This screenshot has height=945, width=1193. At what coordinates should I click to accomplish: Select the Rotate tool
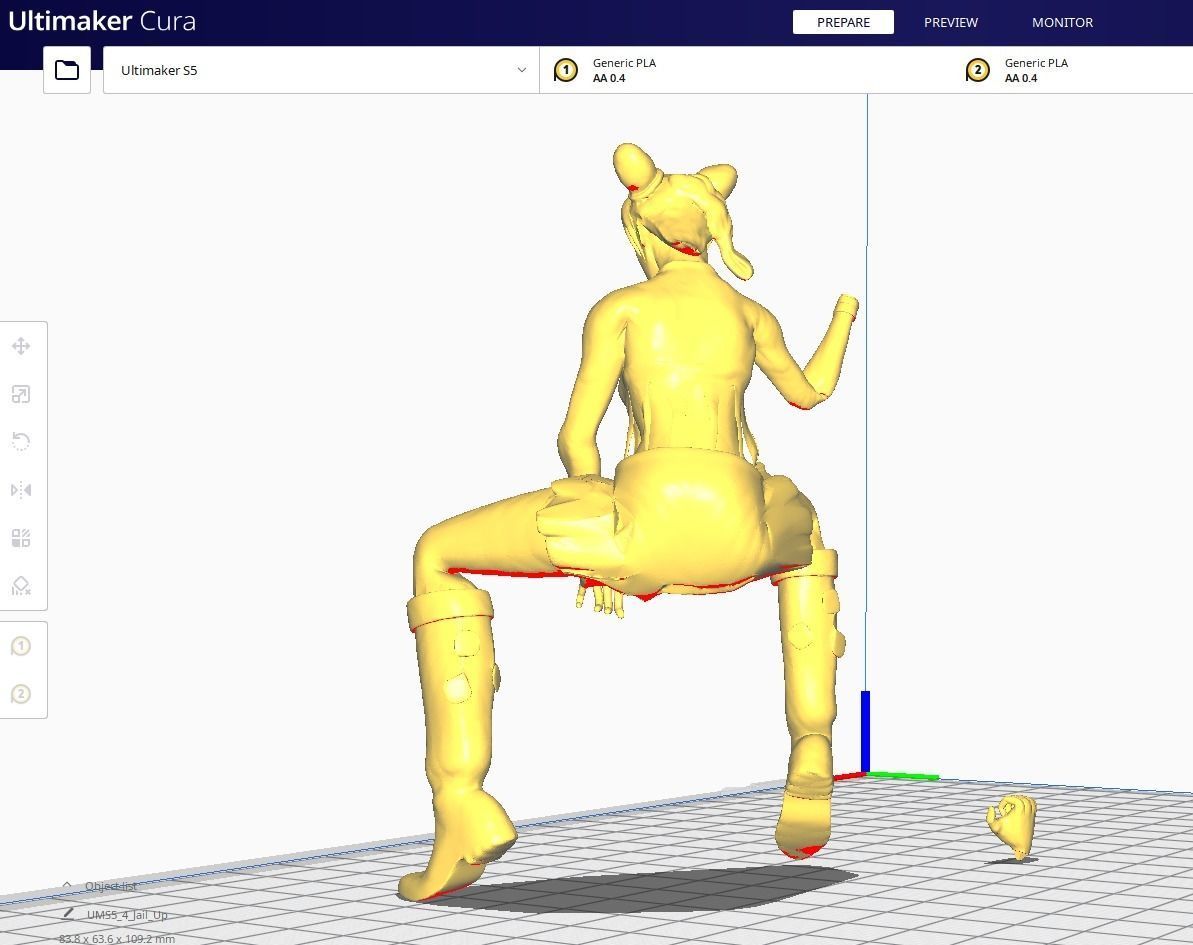click(x=21, y=442)
